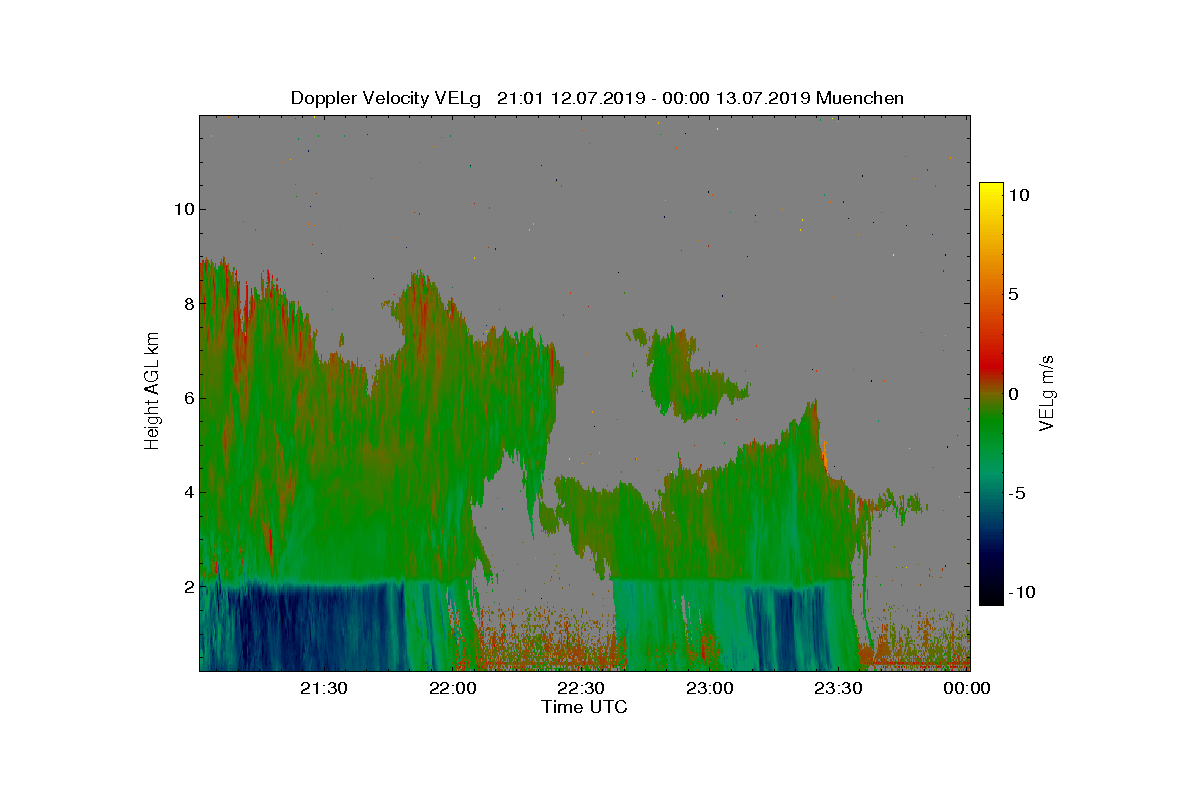
Task: Select the 22:30 time tick label
Action: 583,688
